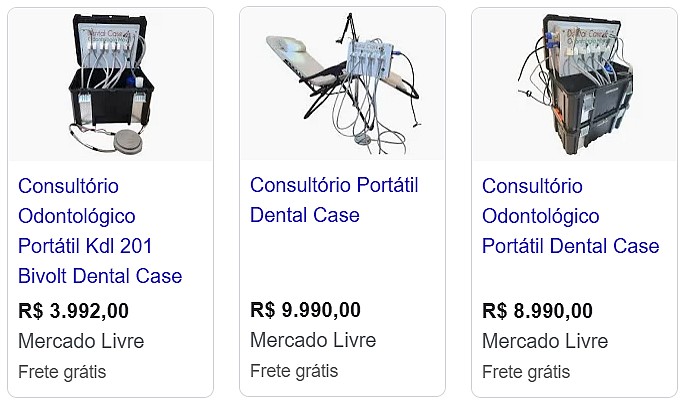
Task: Click Frete grátis on the R$ 9.990,00 card
Action: point(294,371)
